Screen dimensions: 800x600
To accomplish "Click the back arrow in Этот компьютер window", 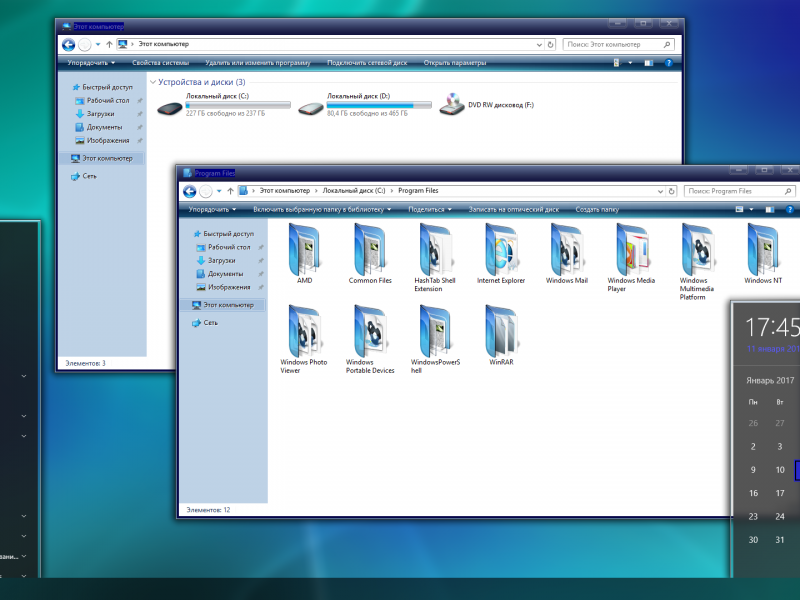I will [68, 45].
